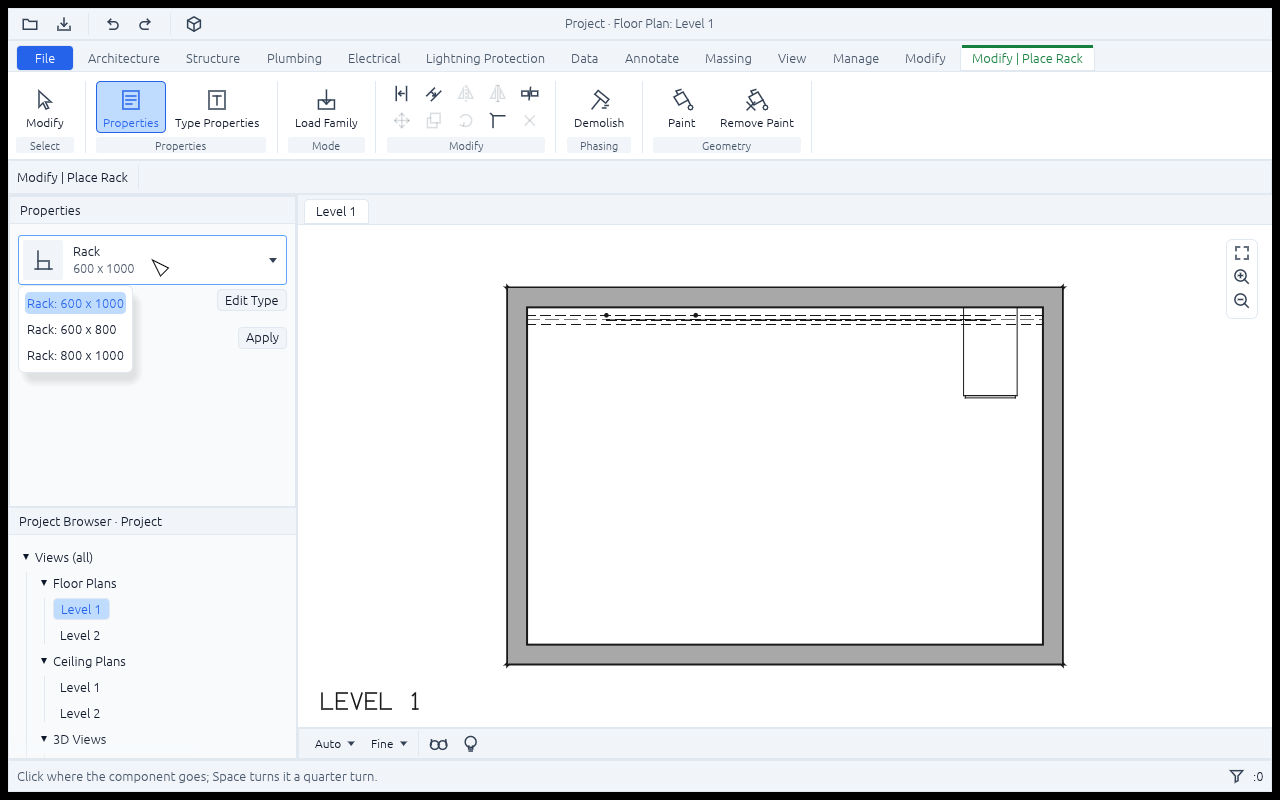Zoom out of the floor plan
This screenshot has height=800, width=1280.
click(1242, 301)
